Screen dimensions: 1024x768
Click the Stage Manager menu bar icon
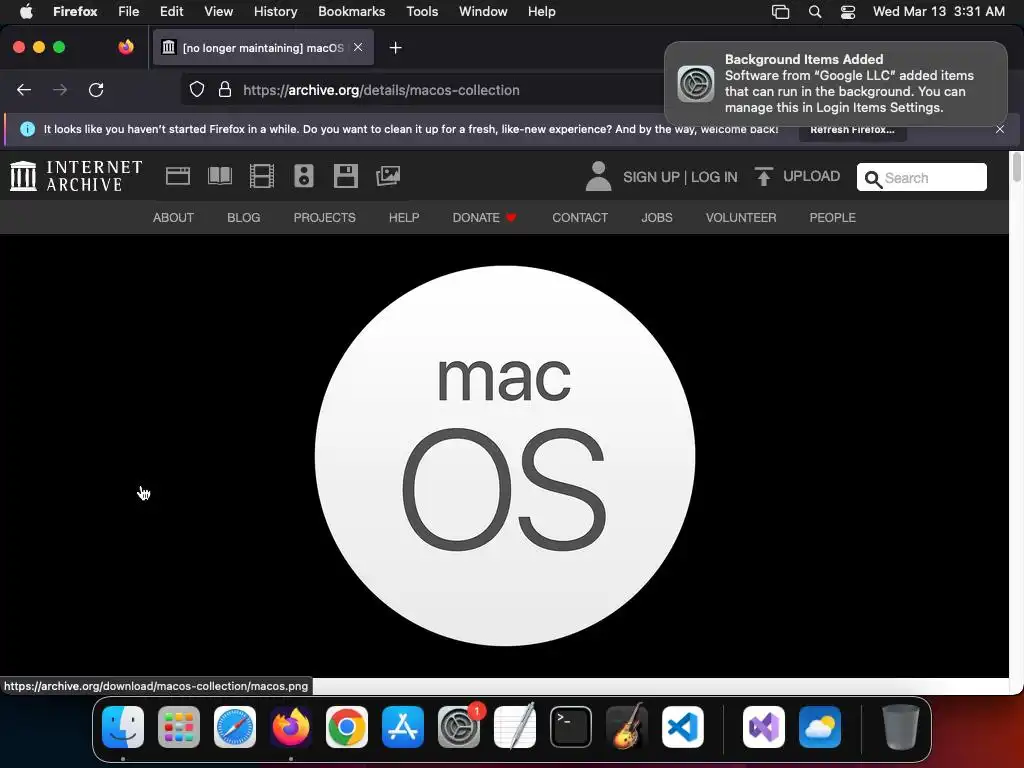(780, 12)
